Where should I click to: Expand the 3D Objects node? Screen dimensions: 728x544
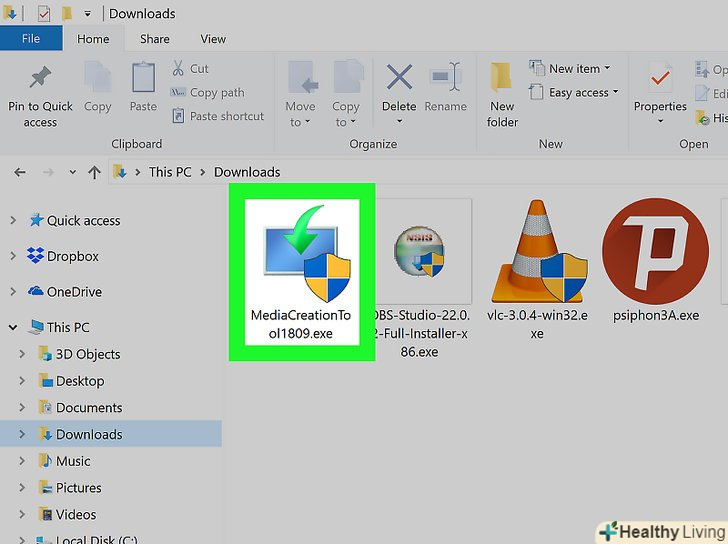[x=22, y=354]
